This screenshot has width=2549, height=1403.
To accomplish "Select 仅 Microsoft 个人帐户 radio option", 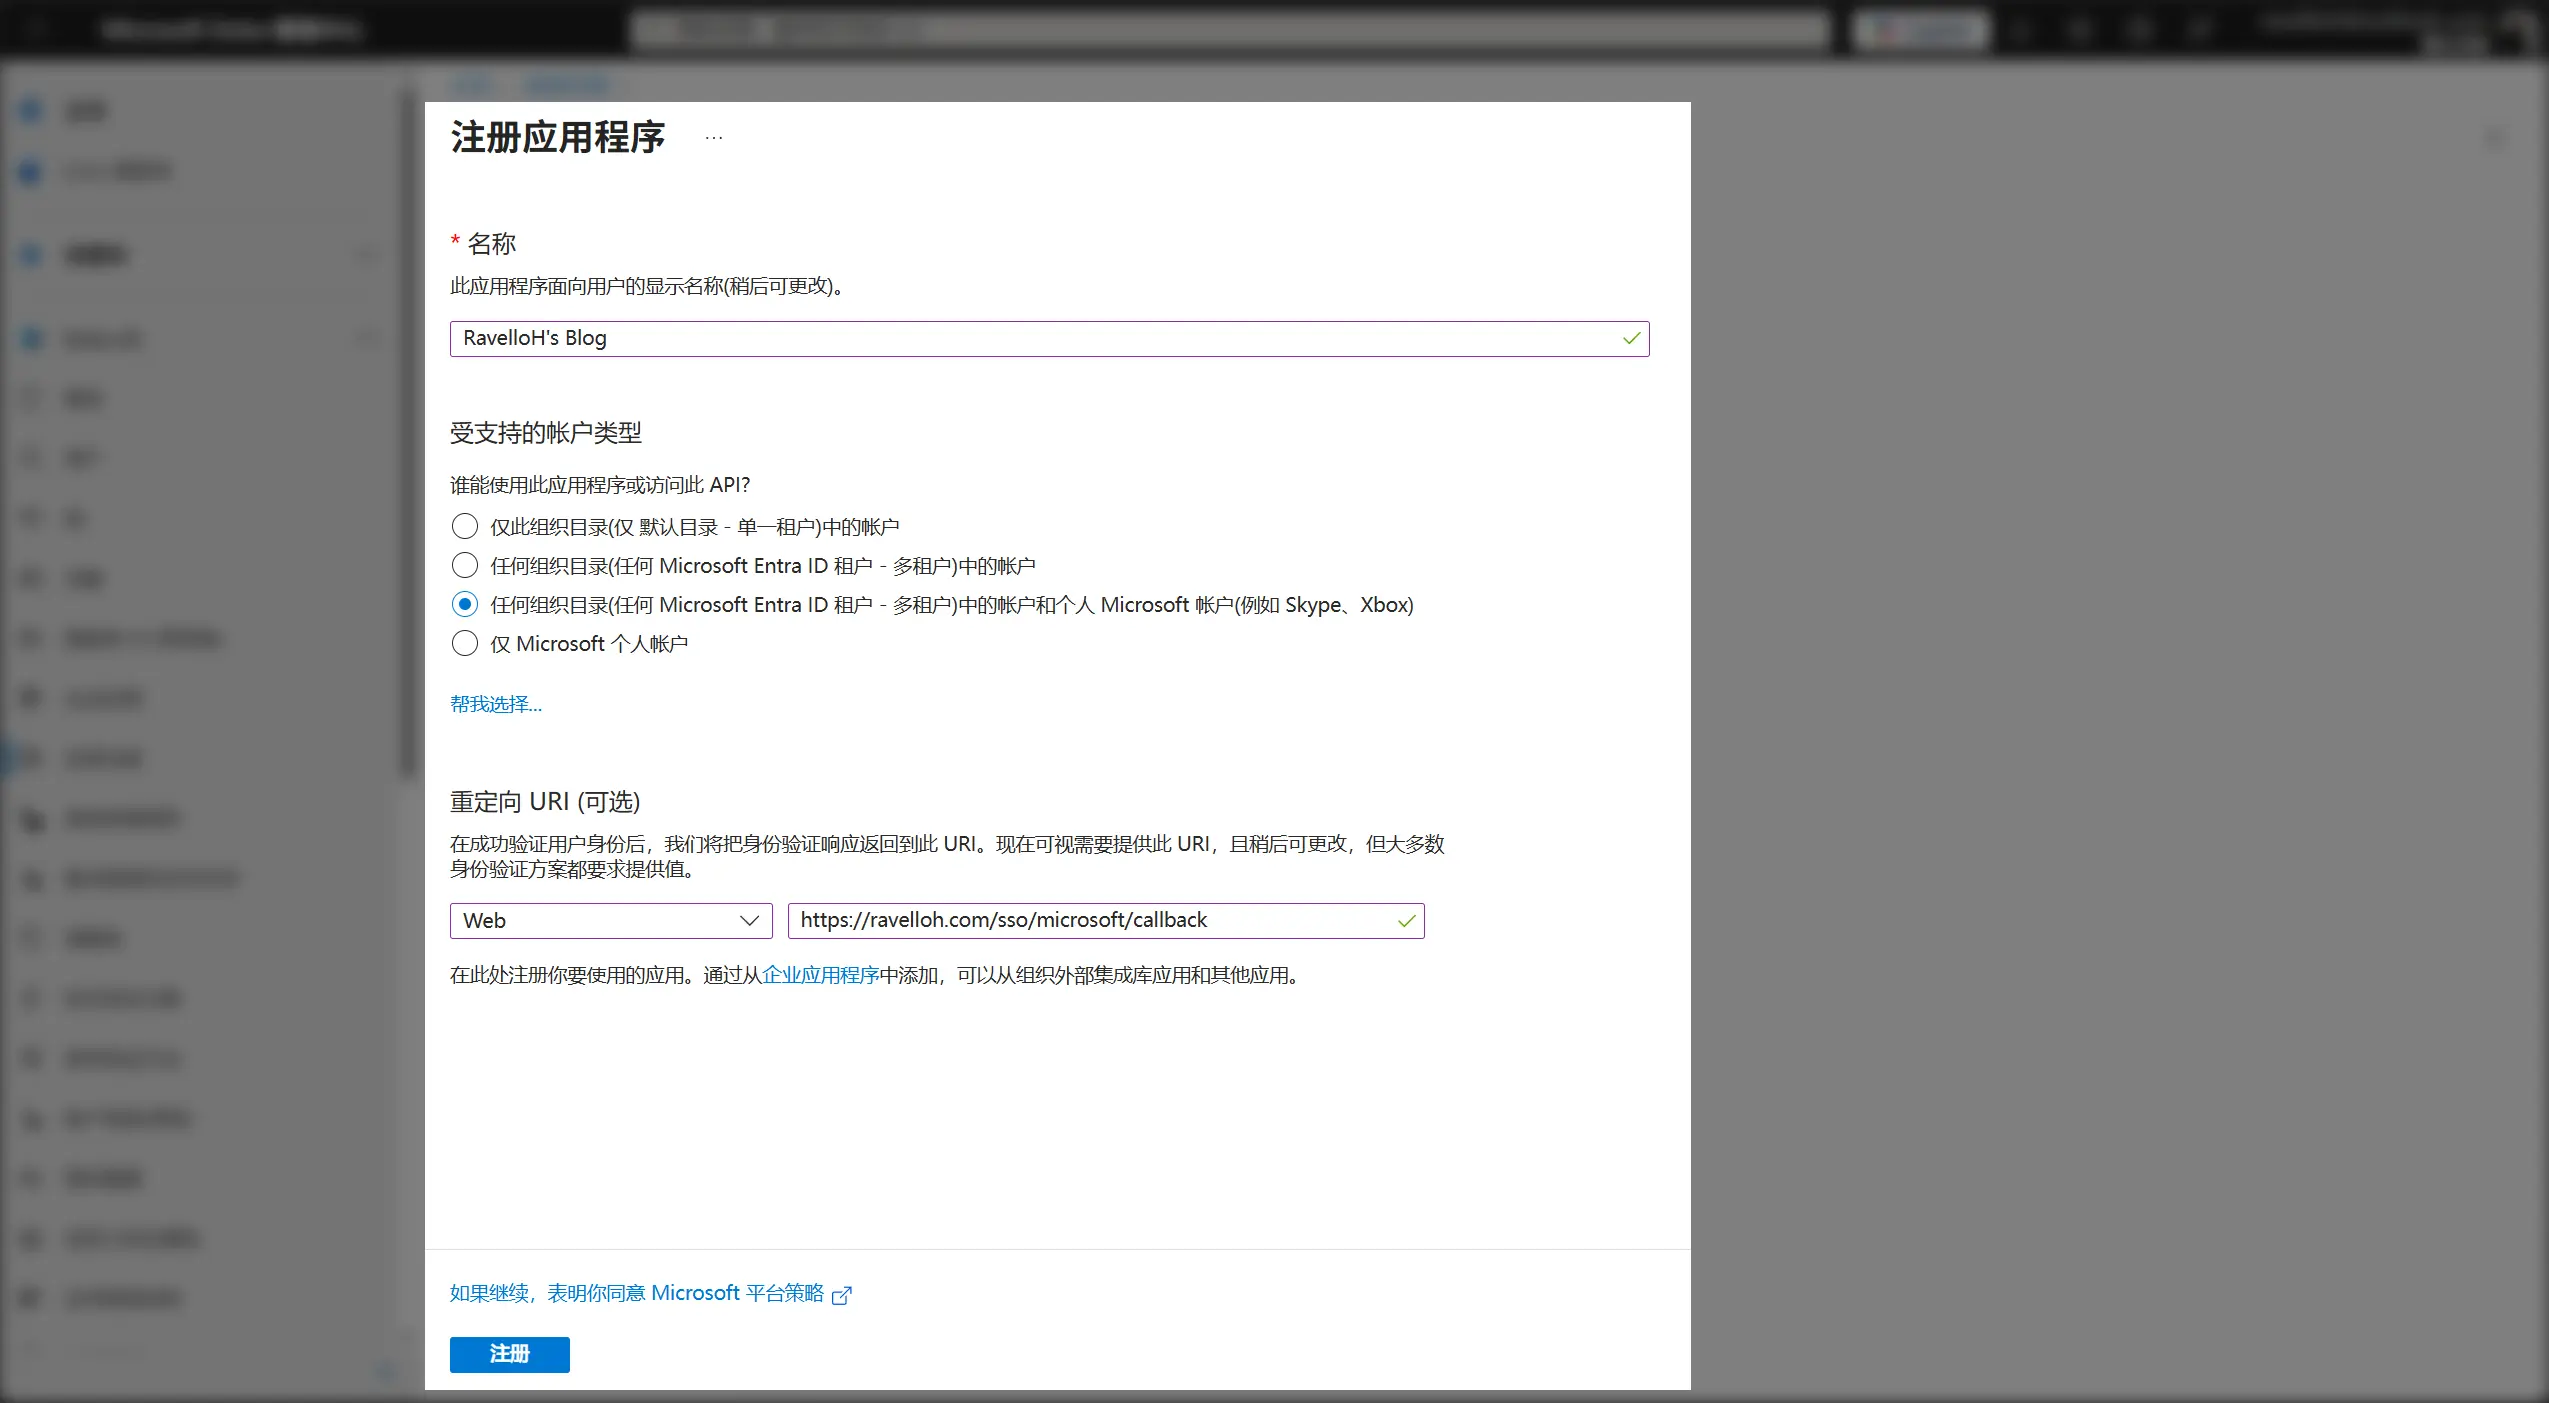I will click(465, 644).
